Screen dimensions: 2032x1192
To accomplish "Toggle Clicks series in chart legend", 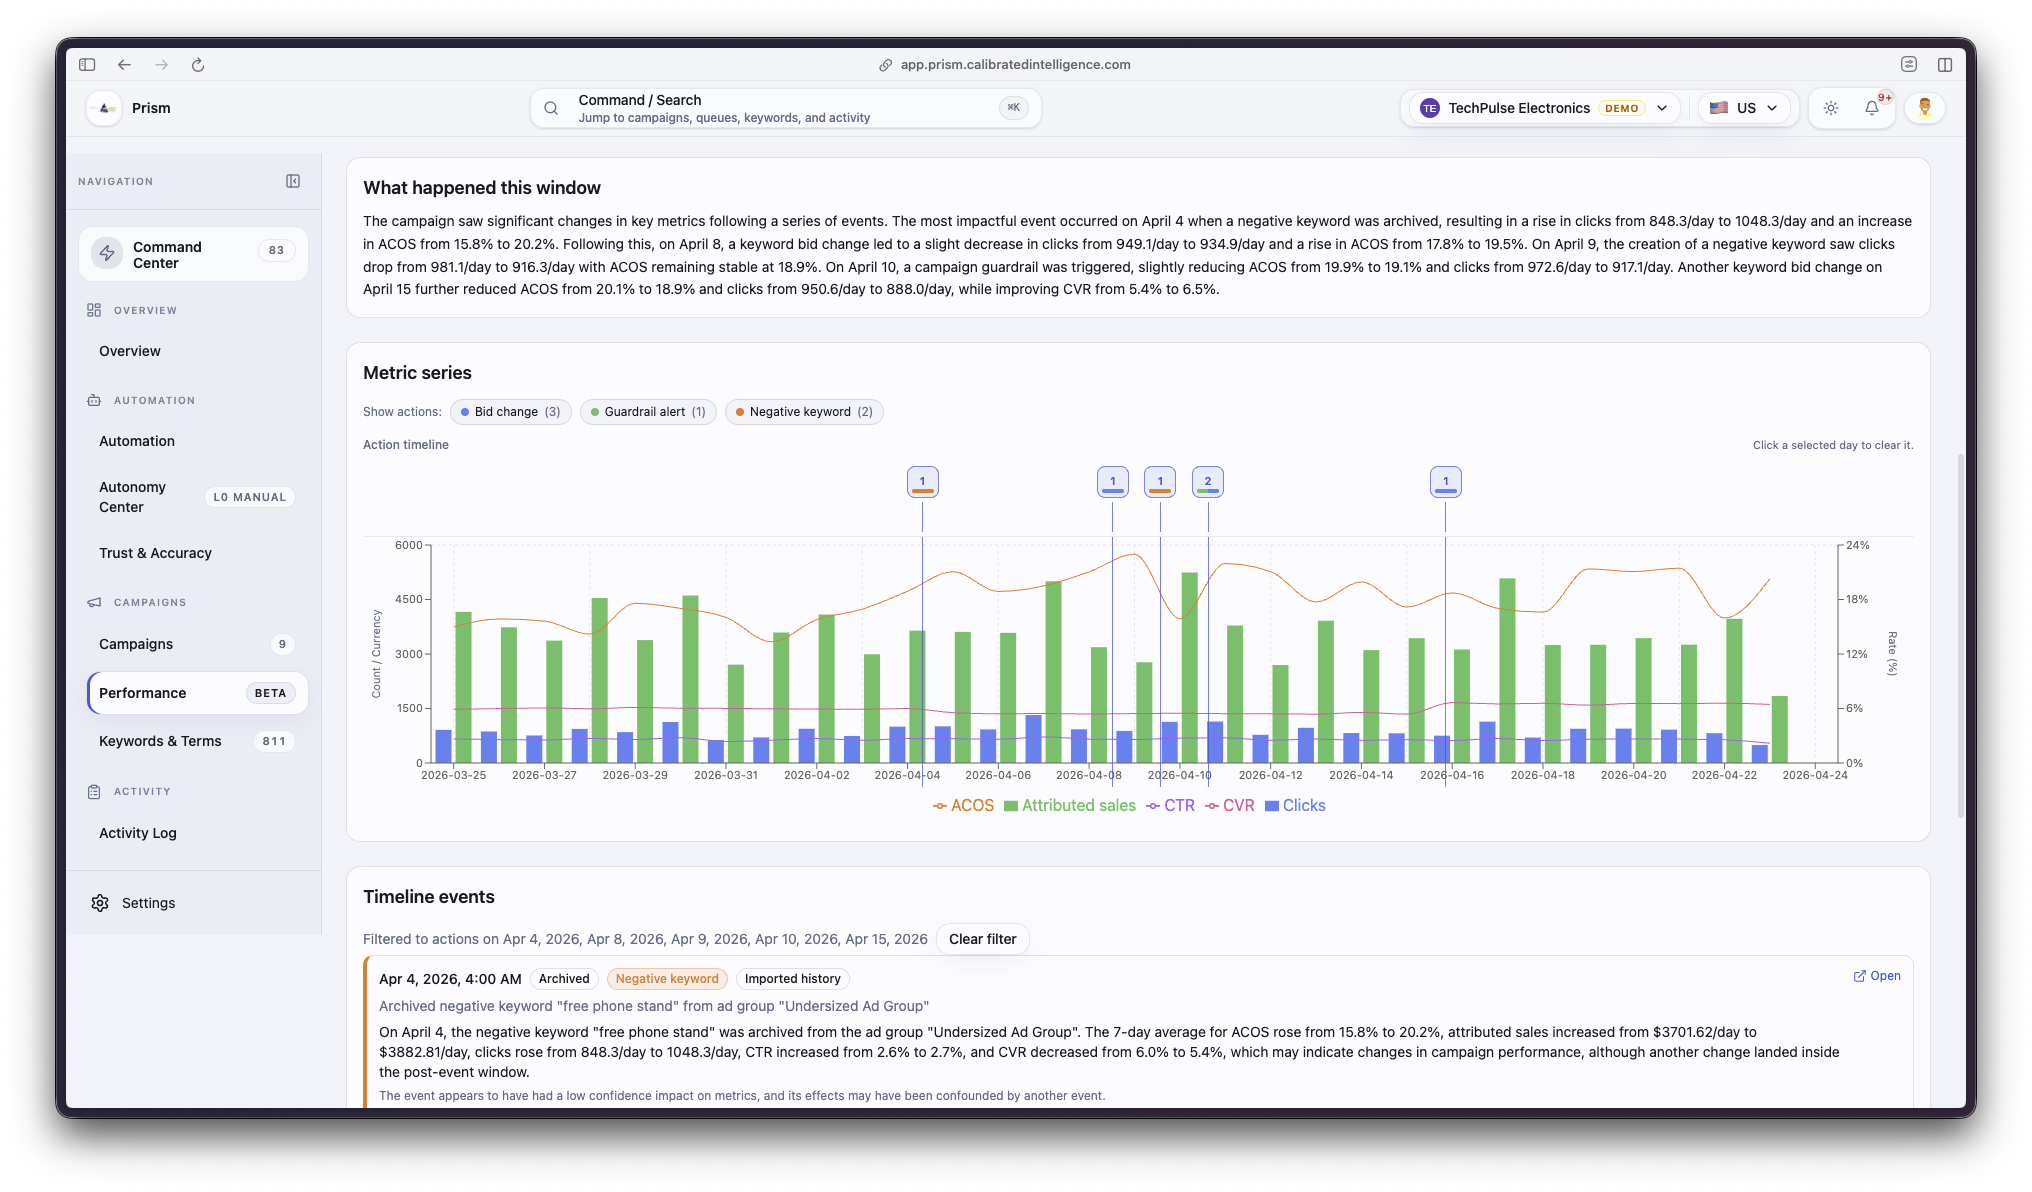I will (x=1295, y=806).
